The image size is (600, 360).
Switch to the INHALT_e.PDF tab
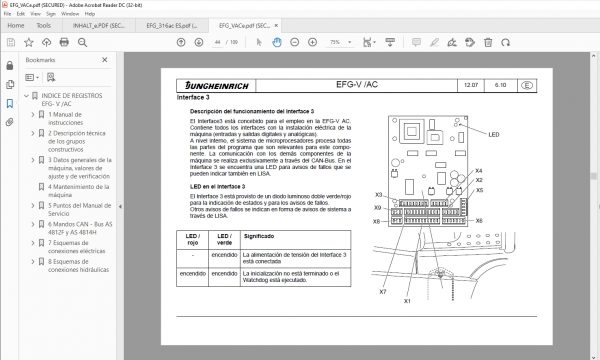click(x=98, y=26)
